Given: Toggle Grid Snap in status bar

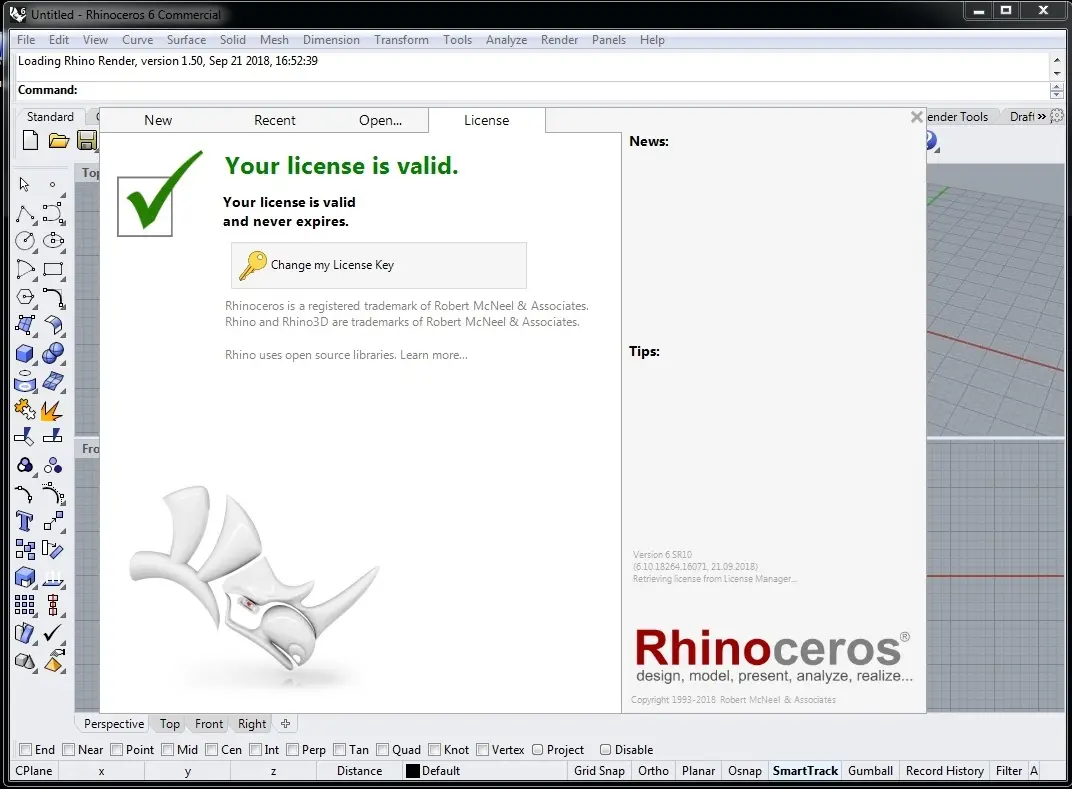Looking at the screenshot, I should click(600, 771).
